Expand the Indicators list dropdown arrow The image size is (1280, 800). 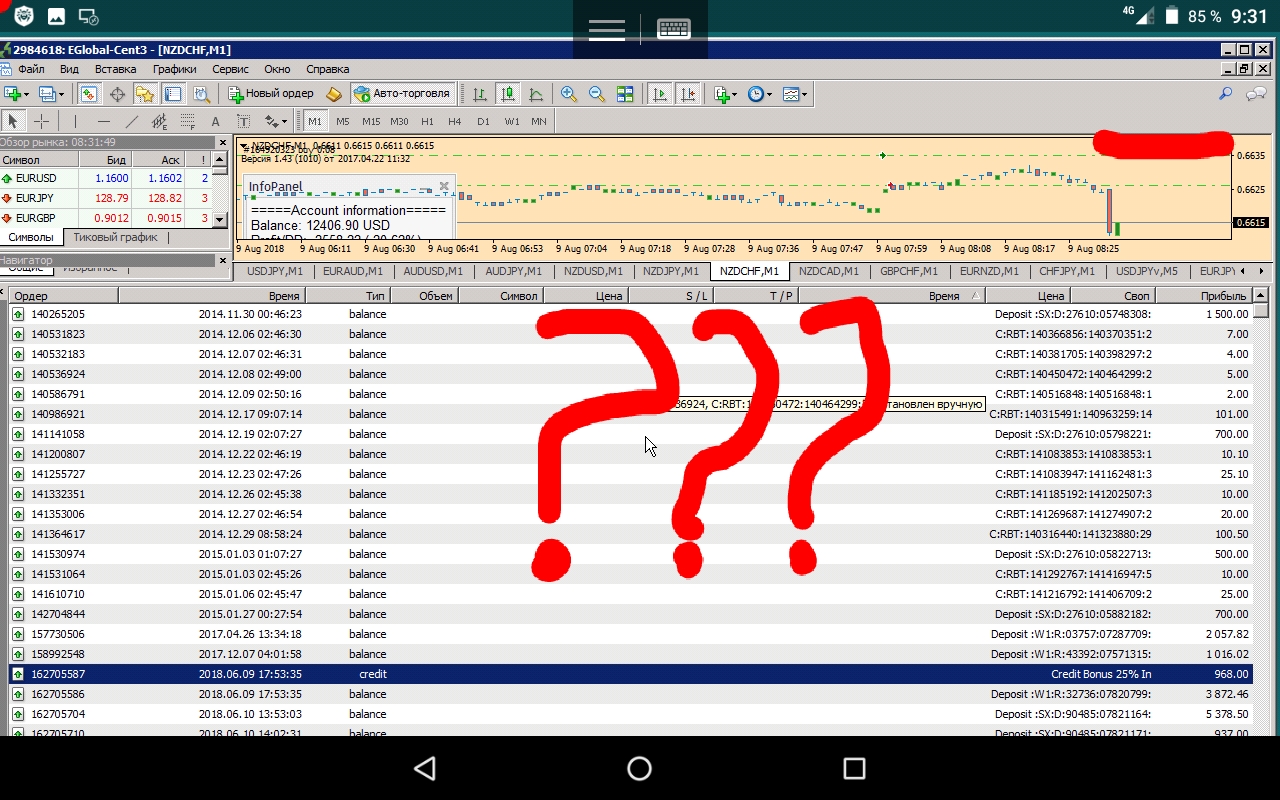click(734, 94)
